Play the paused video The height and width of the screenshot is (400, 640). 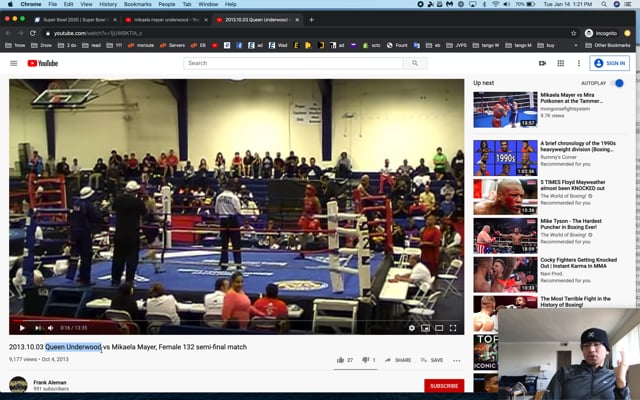[x=22, y=328]
